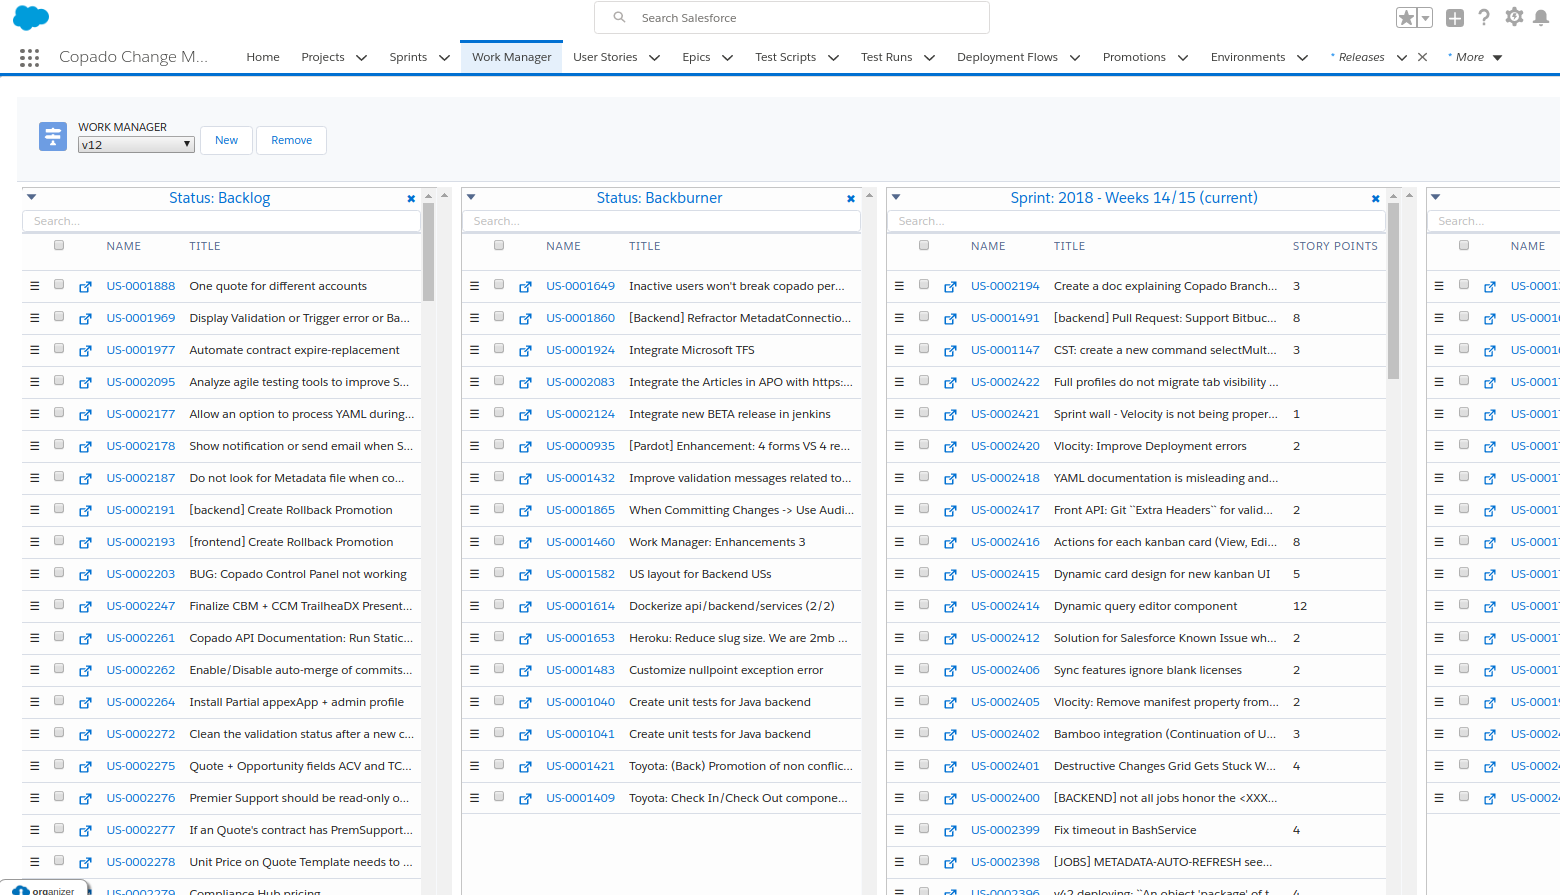Screen dimensions: 1560x895
Task: Switch to the Test Runs tab
Action: pyautogui.click(x=886, y=57)
